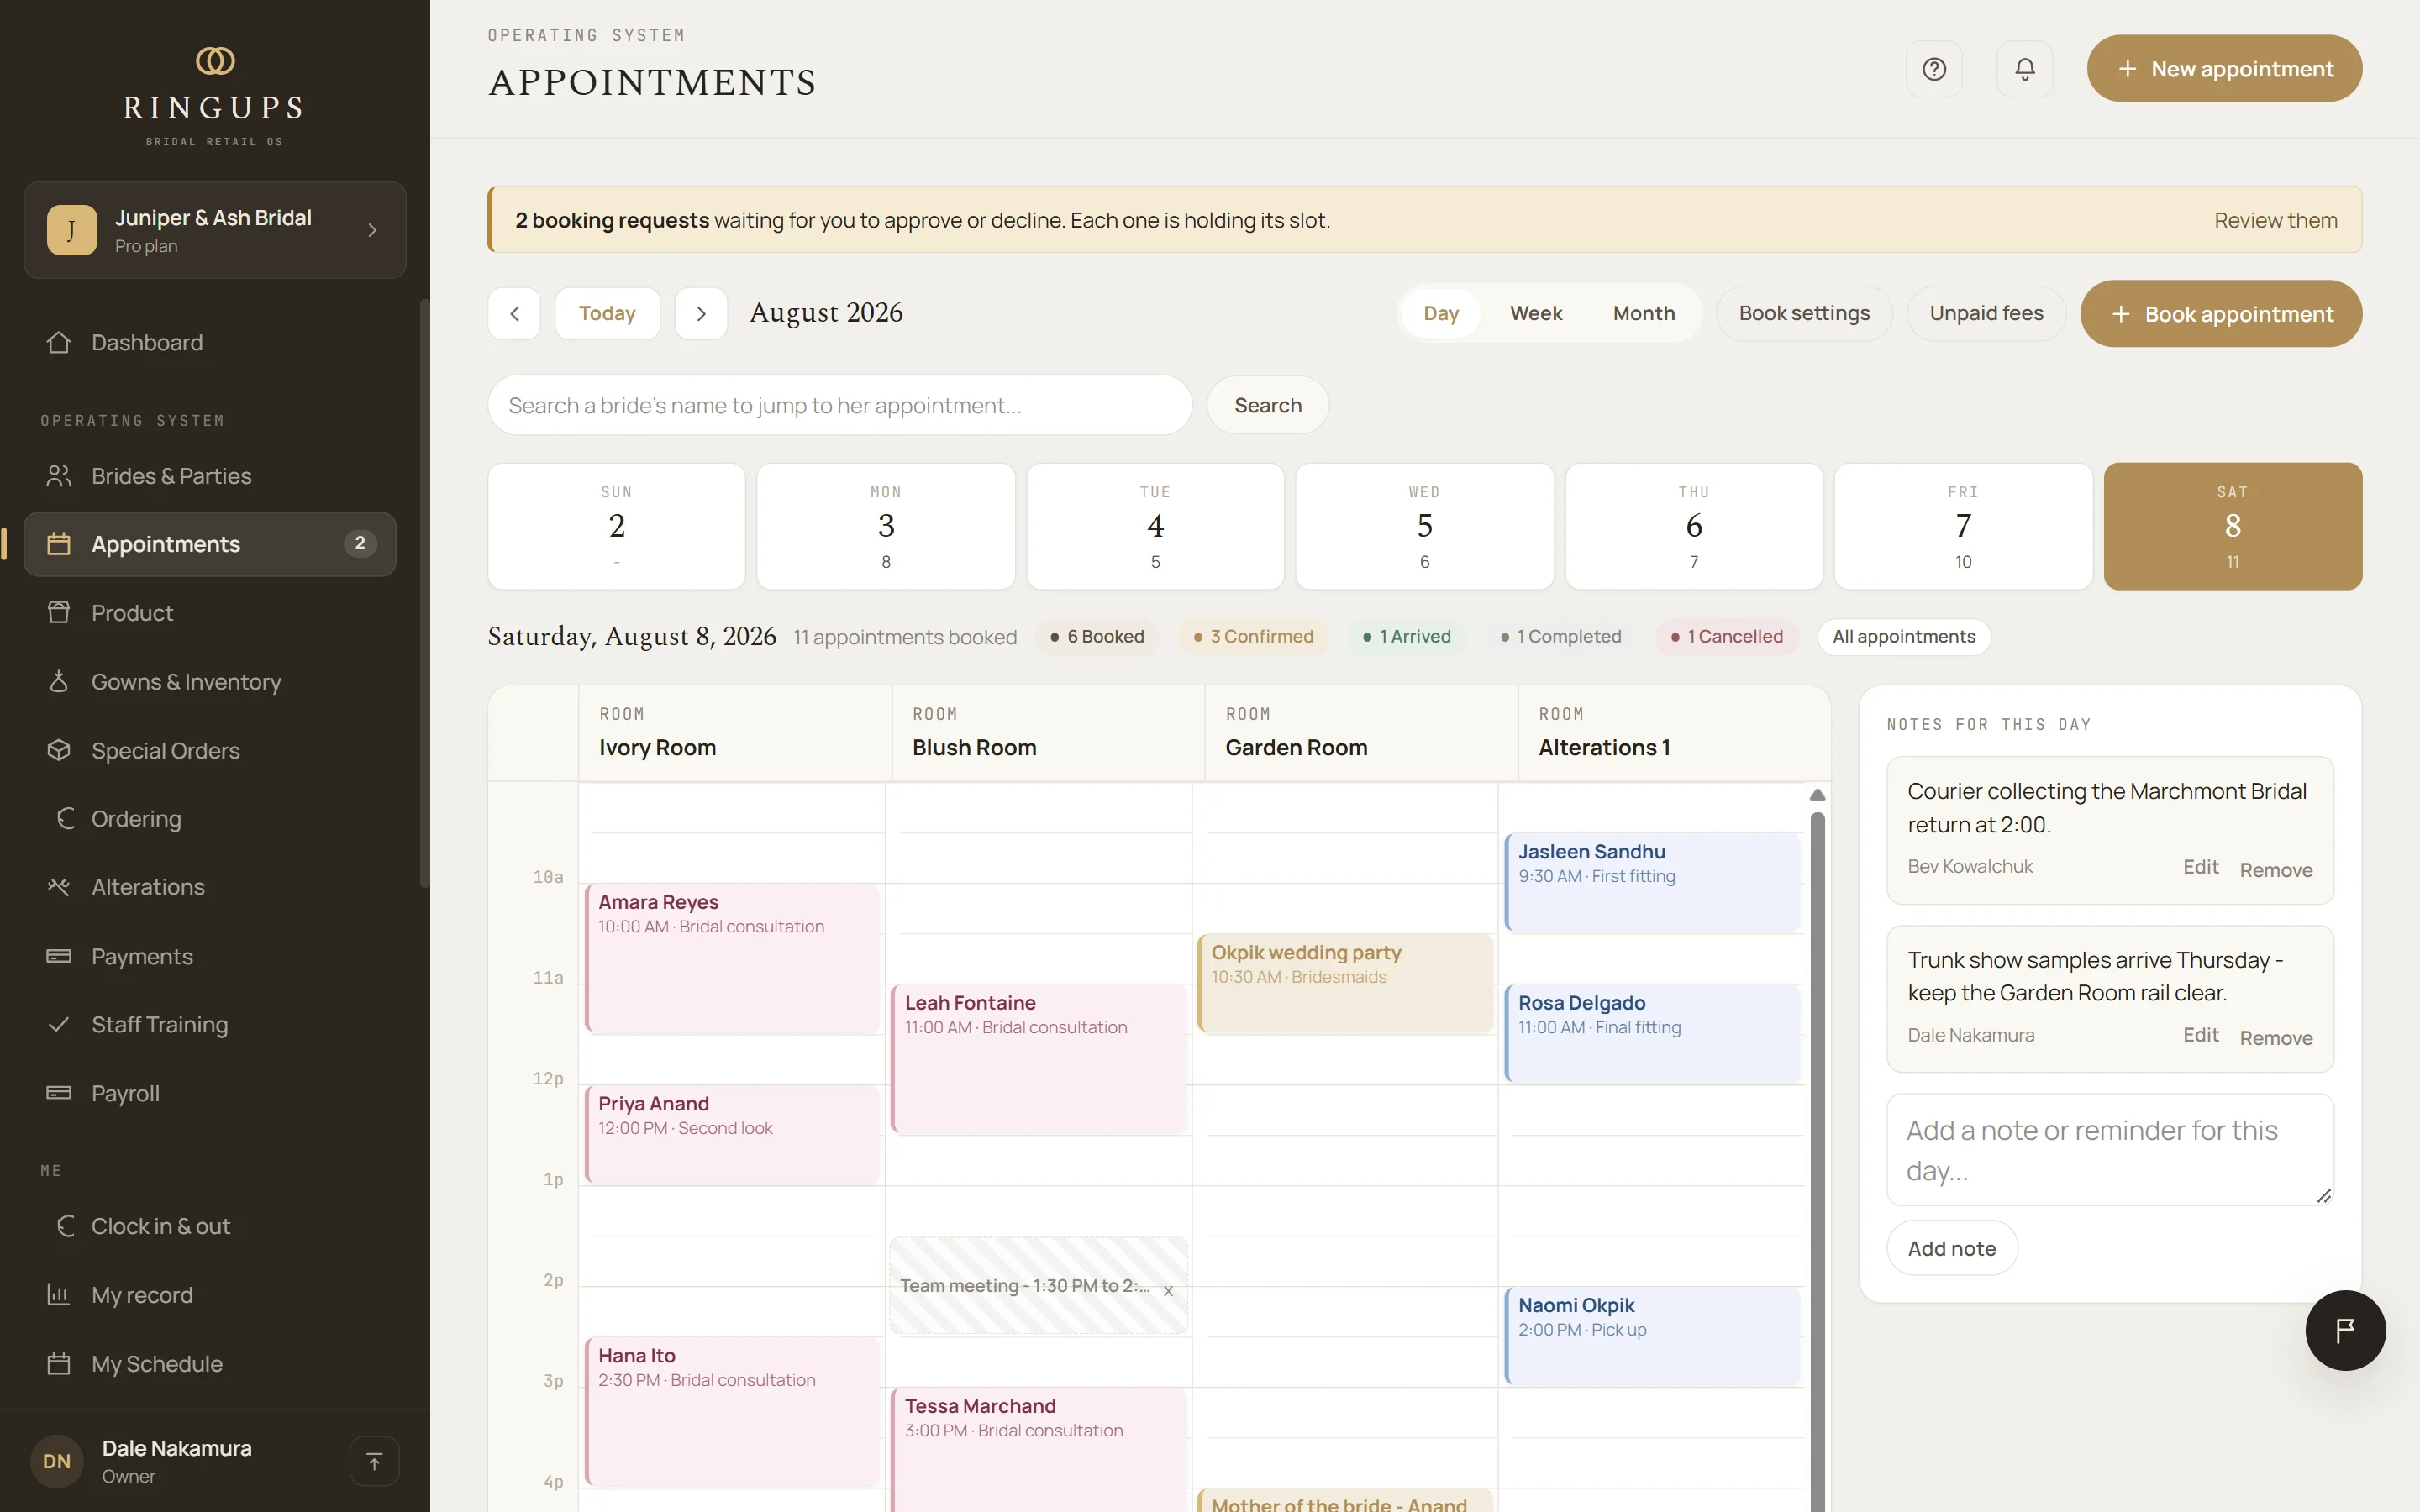Open Clock in & out
This screenshot has height=1512, width=2420.
click(x=210, y=1226)
